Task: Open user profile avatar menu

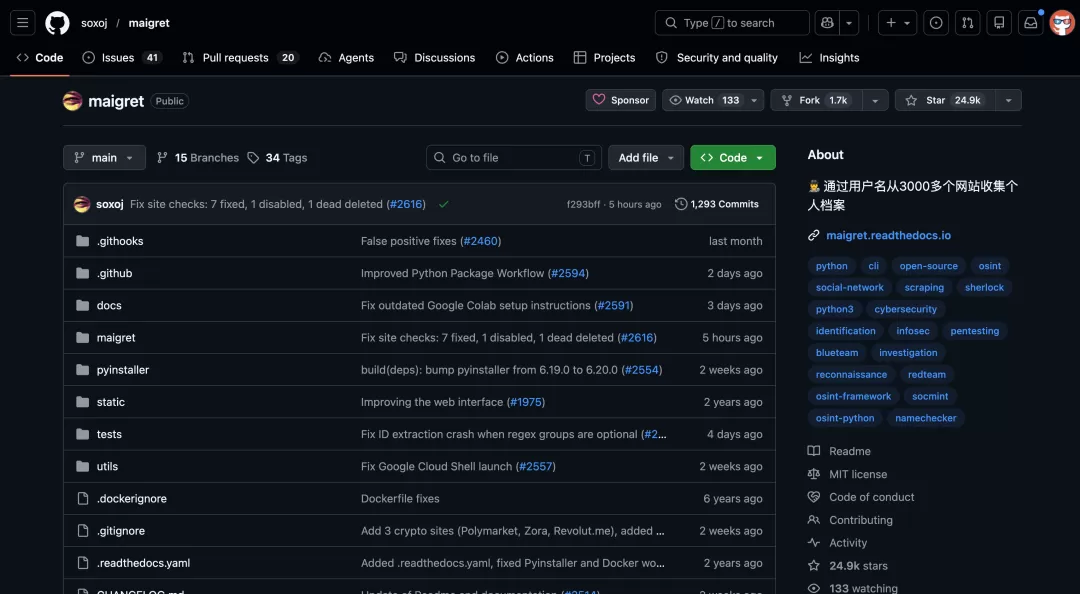Action: click(1062, 23)
